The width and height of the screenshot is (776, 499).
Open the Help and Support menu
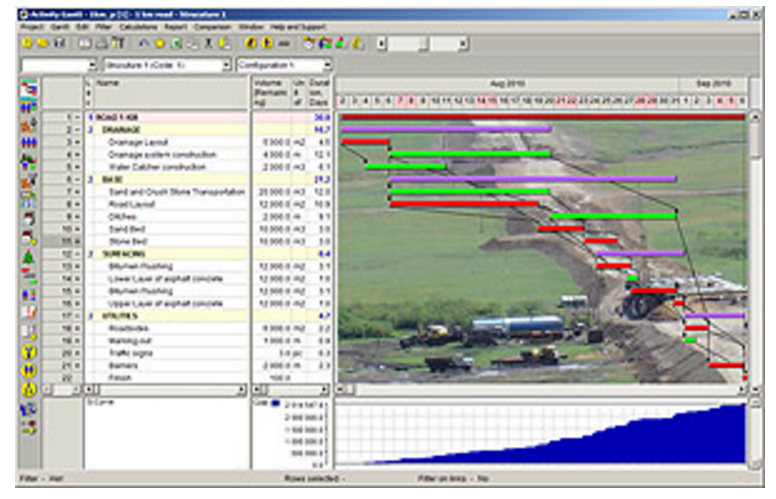[x=298, y=27]
